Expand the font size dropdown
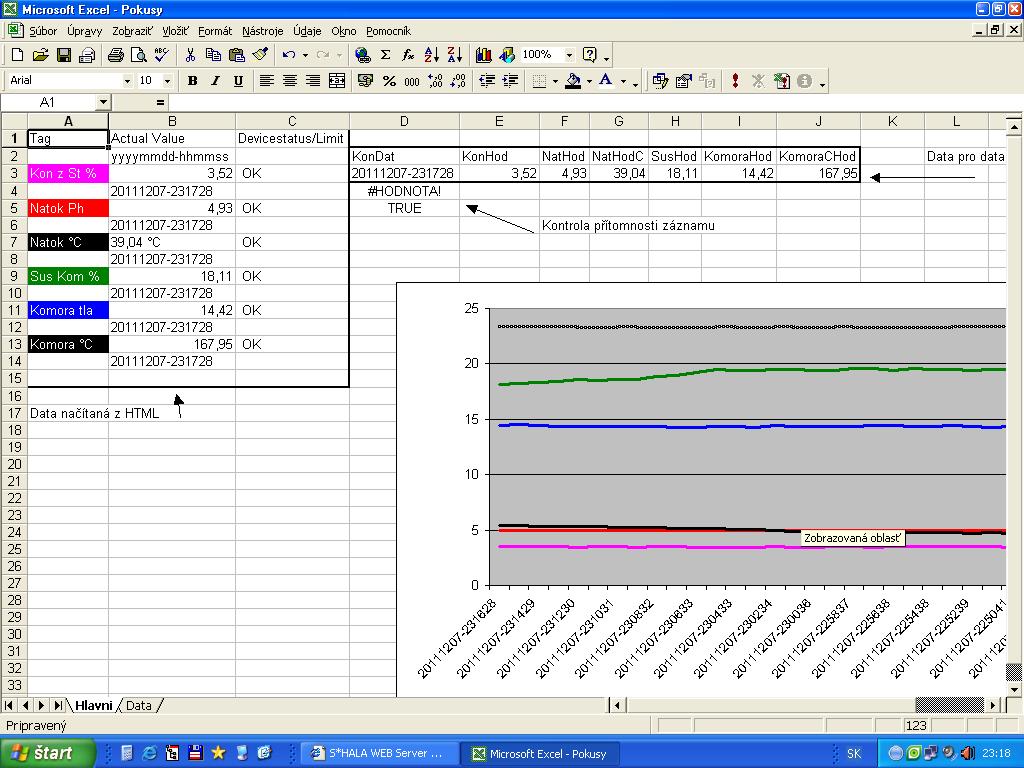The width and height of the screenshot is (1024, 768). 167,81
